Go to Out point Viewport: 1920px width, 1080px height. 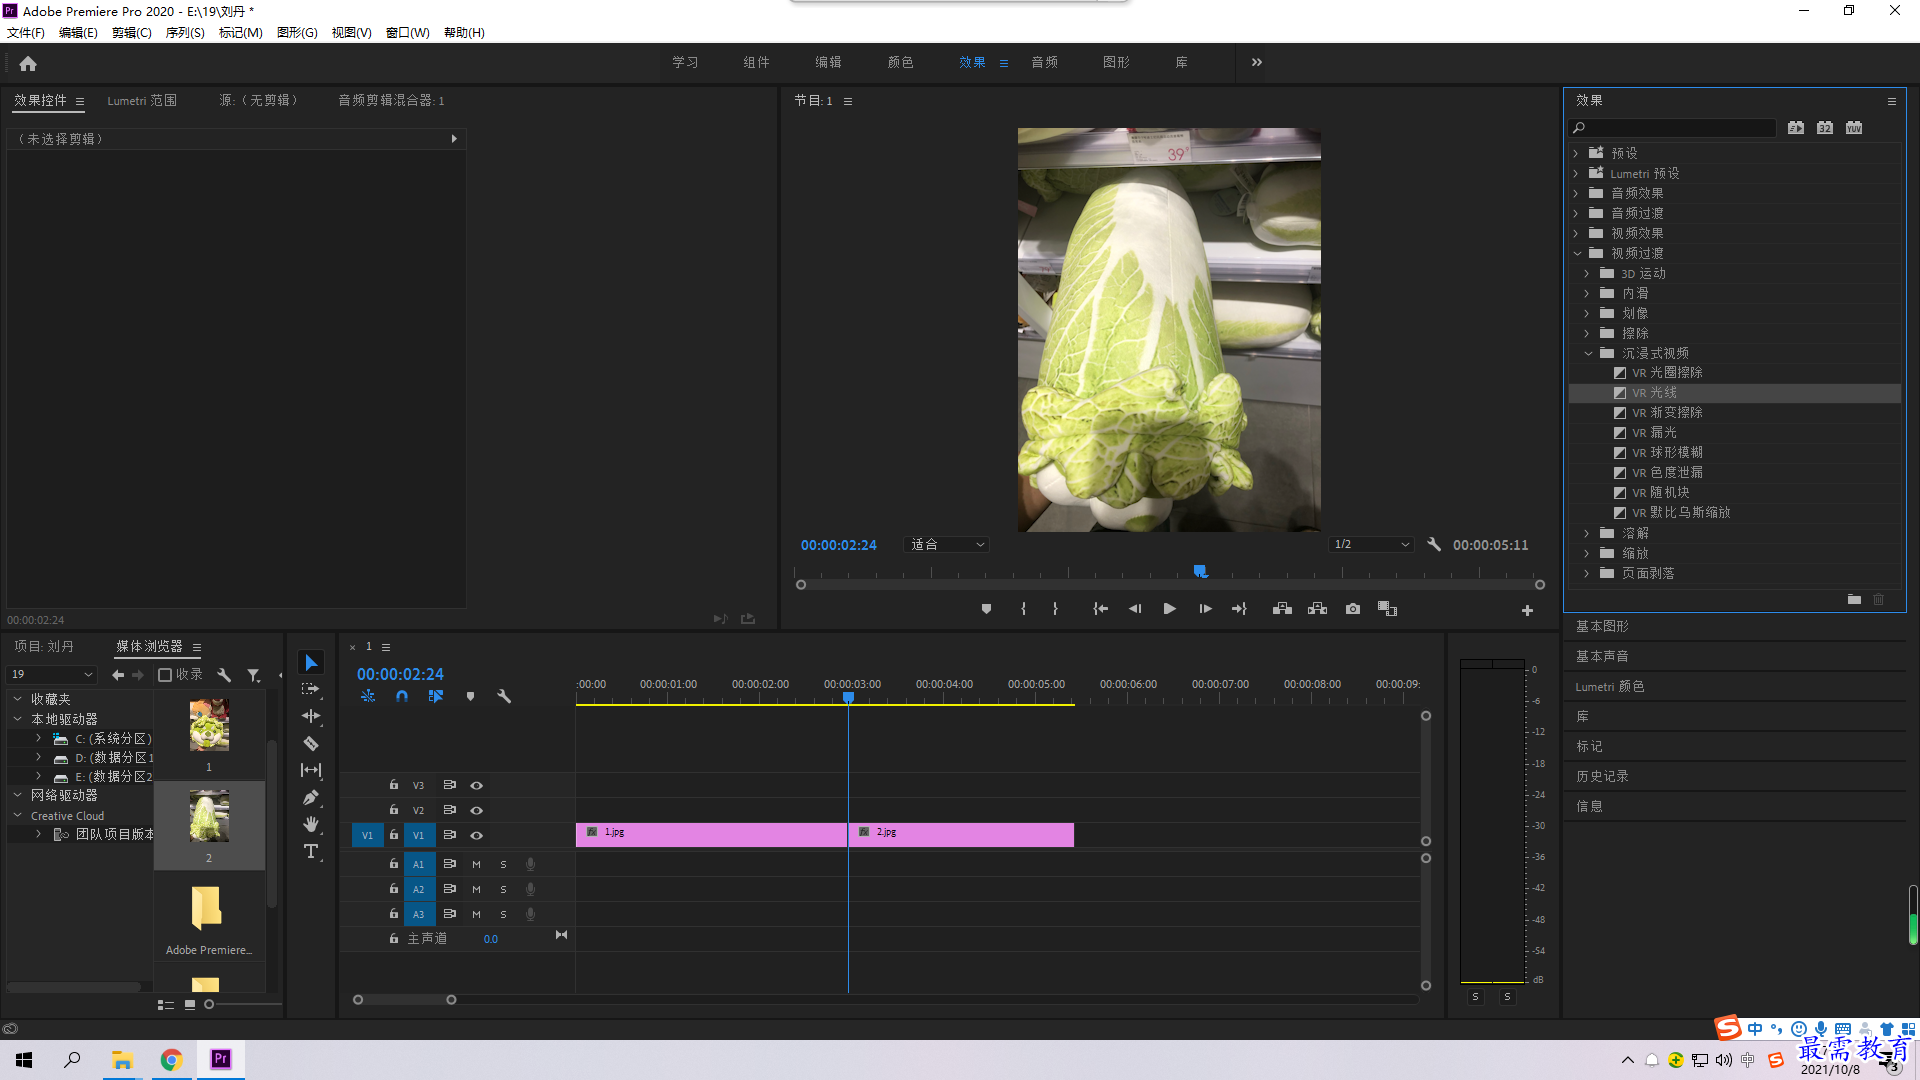coord(1239,609)
